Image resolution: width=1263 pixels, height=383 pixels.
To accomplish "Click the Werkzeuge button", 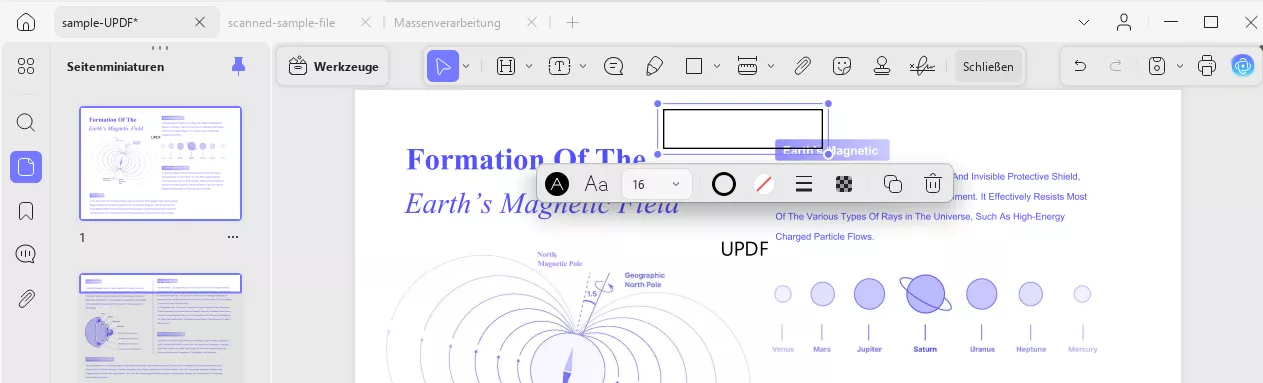I will click(x=333, y=66).
